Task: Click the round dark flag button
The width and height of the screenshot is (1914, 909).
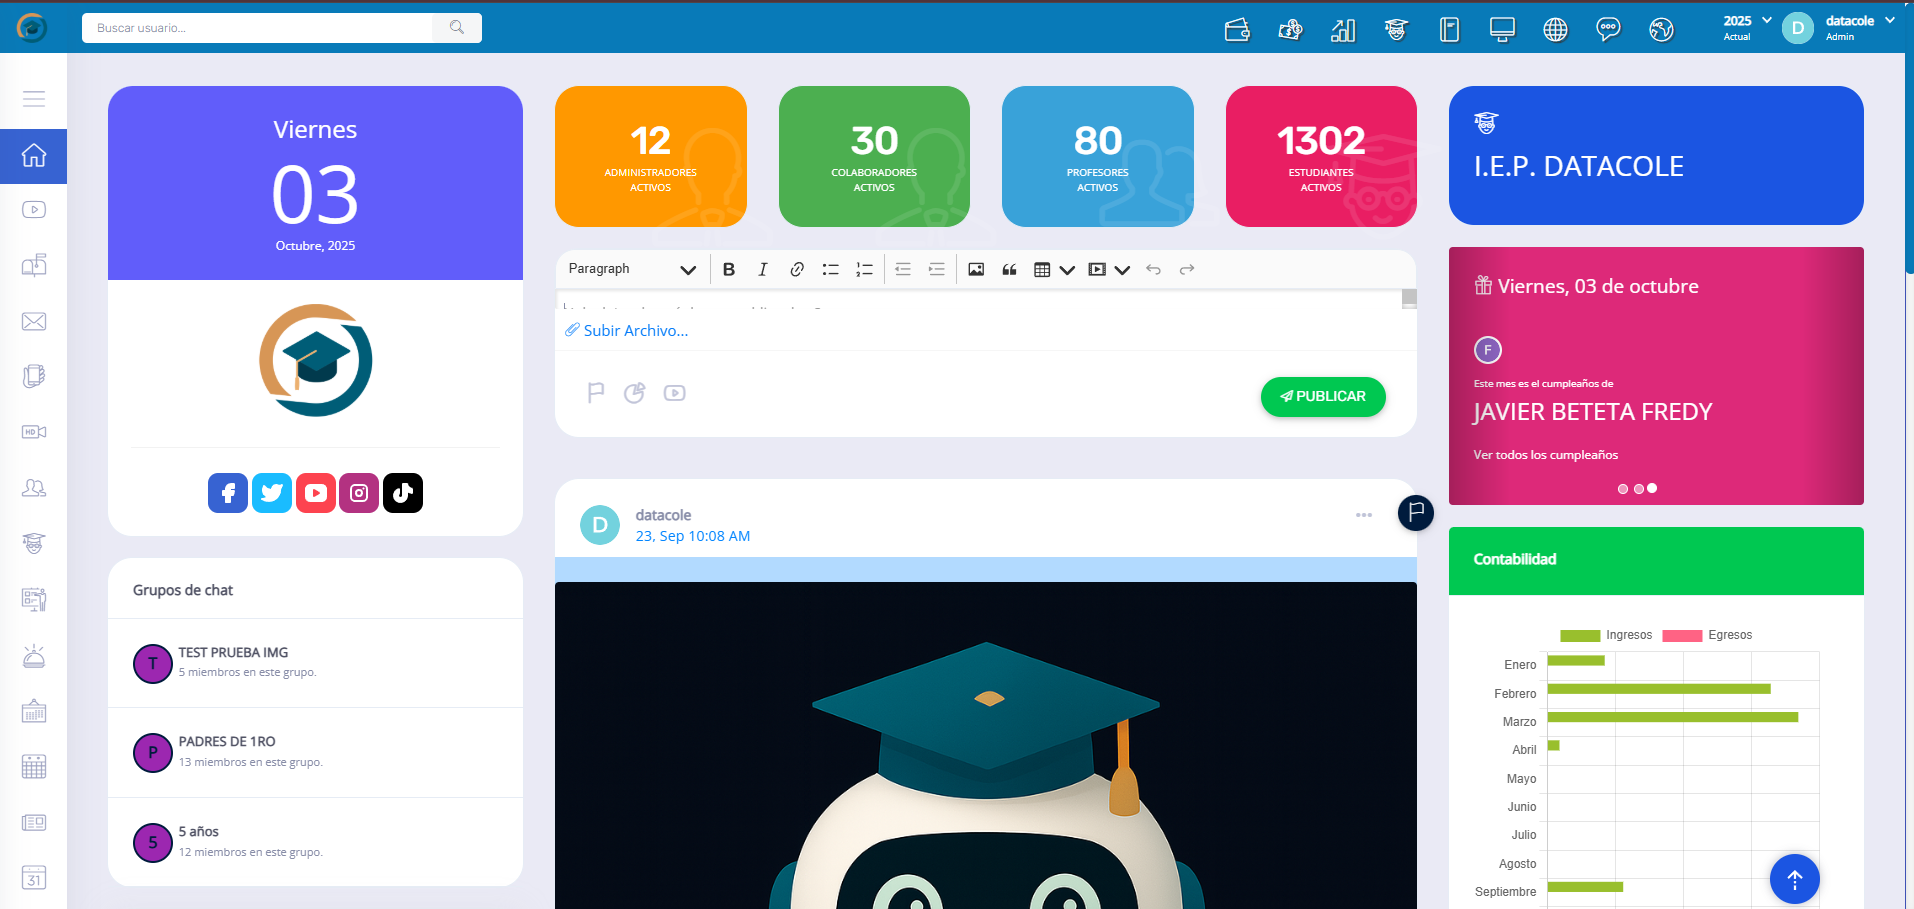Action: (1416, 513)
